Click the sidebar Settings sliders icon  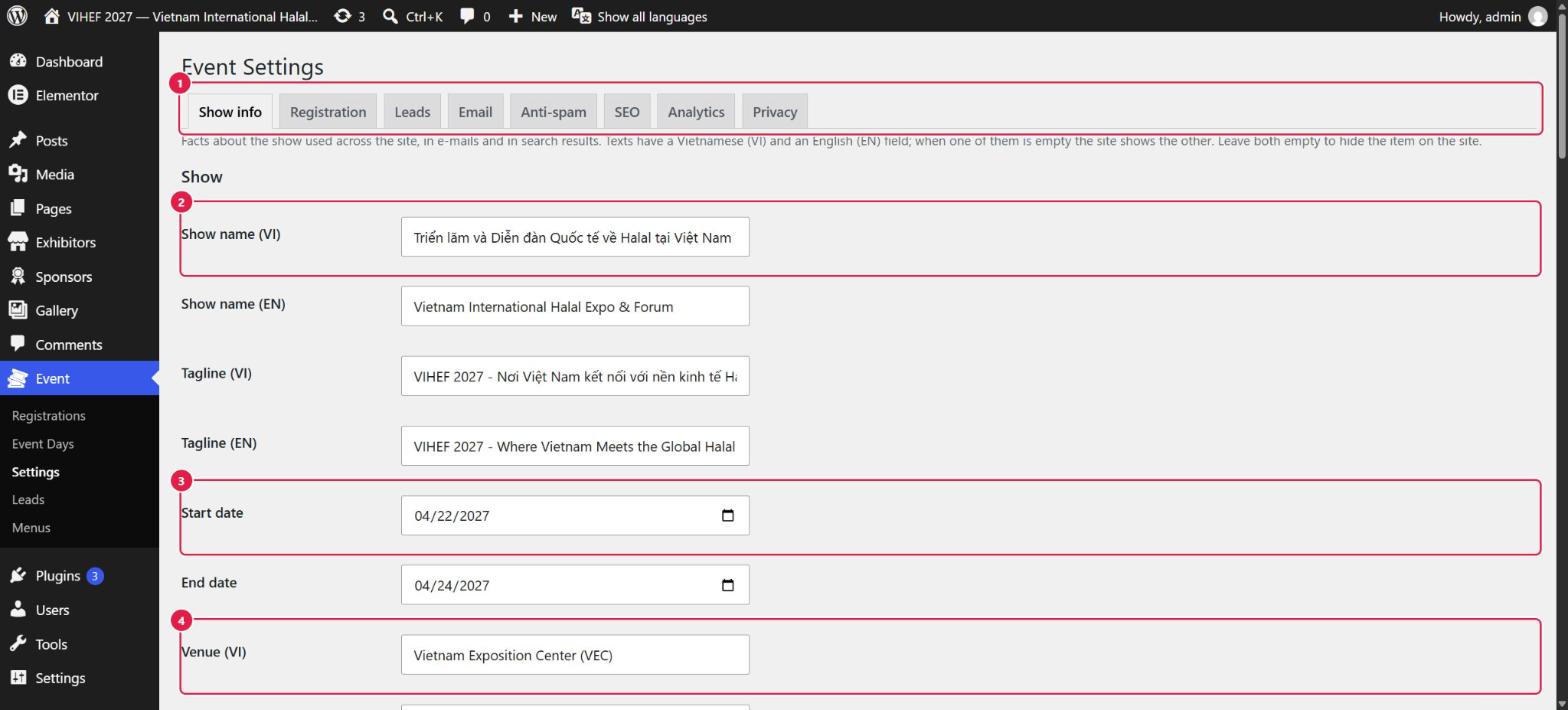[x=18, y=678]
